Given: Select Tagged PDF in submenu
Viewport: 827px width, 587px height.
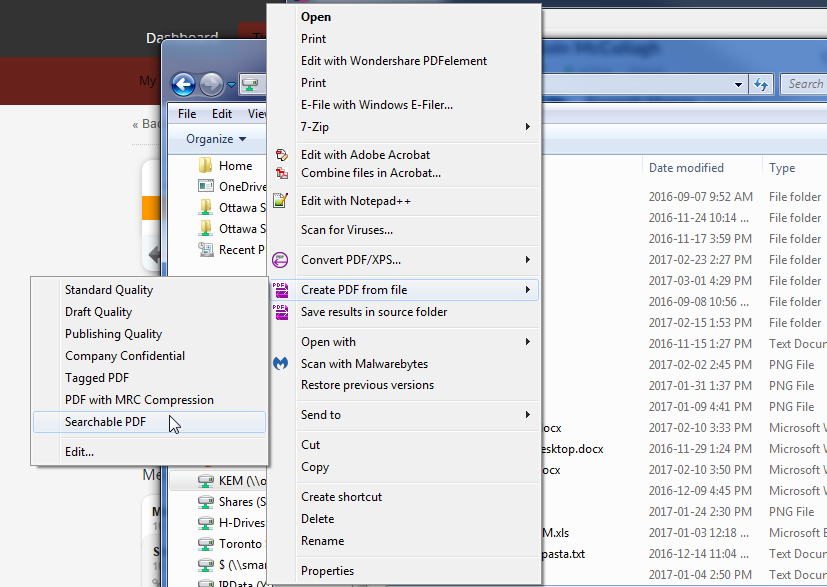Looking at the screenshot, I should (x=97, y=378).
